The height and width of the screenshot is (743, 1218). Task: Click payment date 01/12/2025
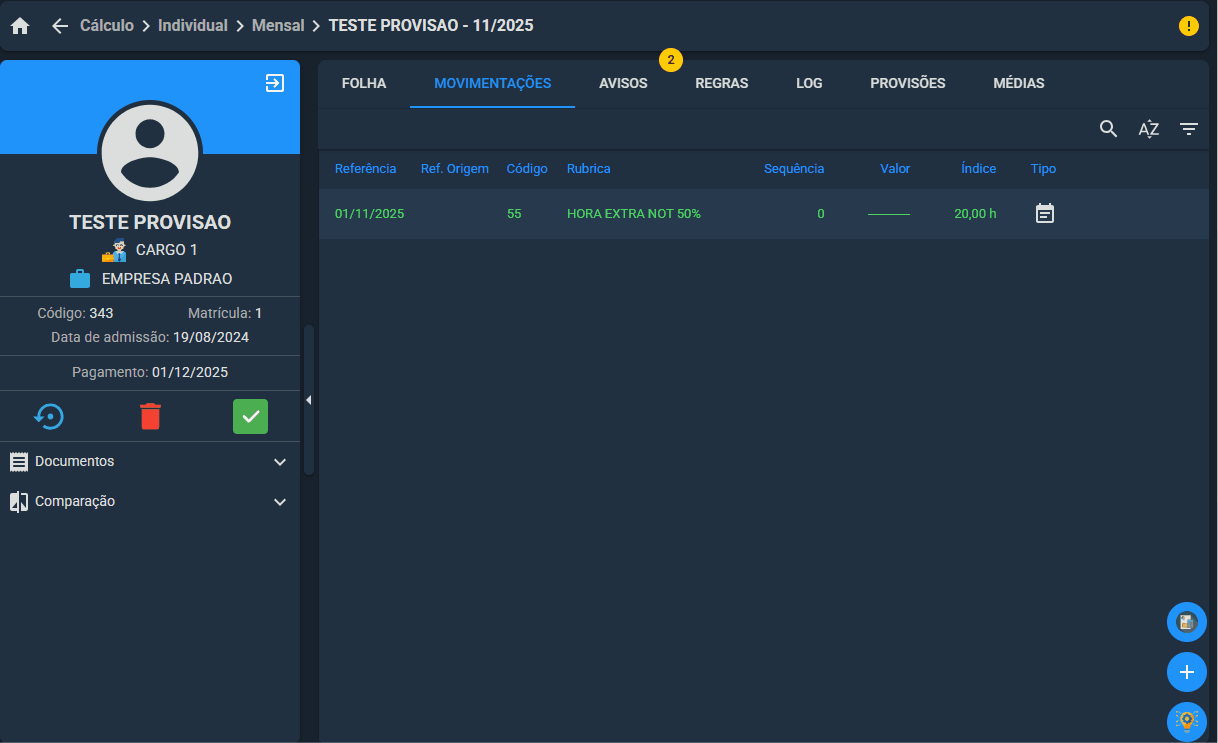(x=190, y=372)
